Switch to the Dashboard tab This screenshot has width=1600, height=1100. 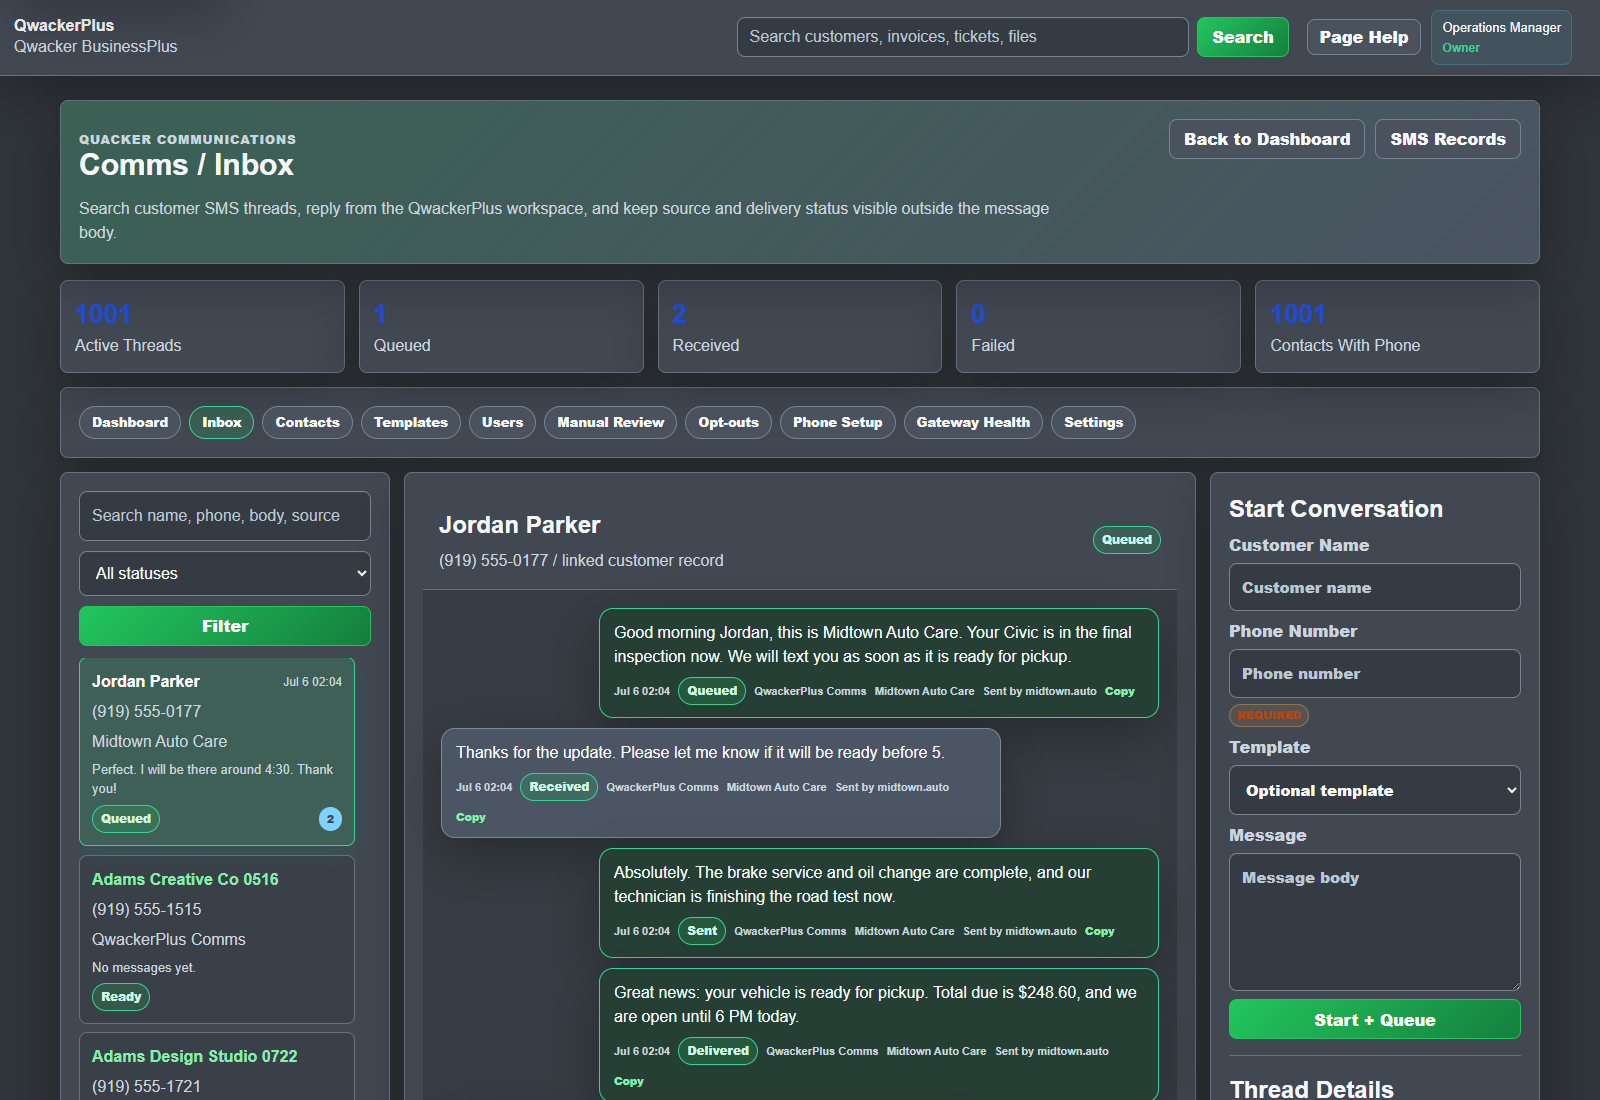130,422
